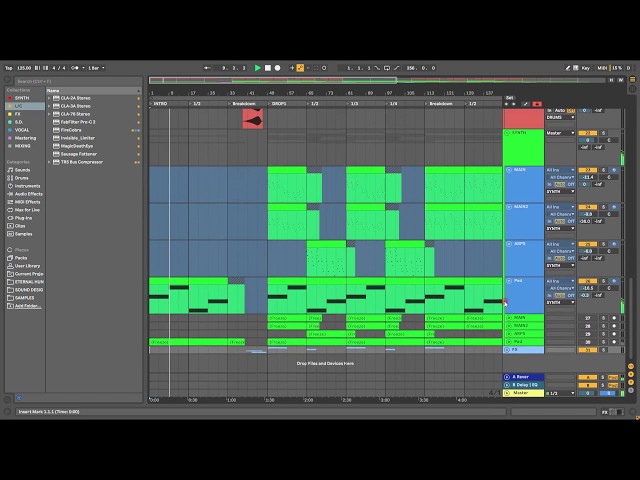The height and width of the screenshot is (480, 640).
Task: Open the MIDI Effects category
Action: pos(27,202)
